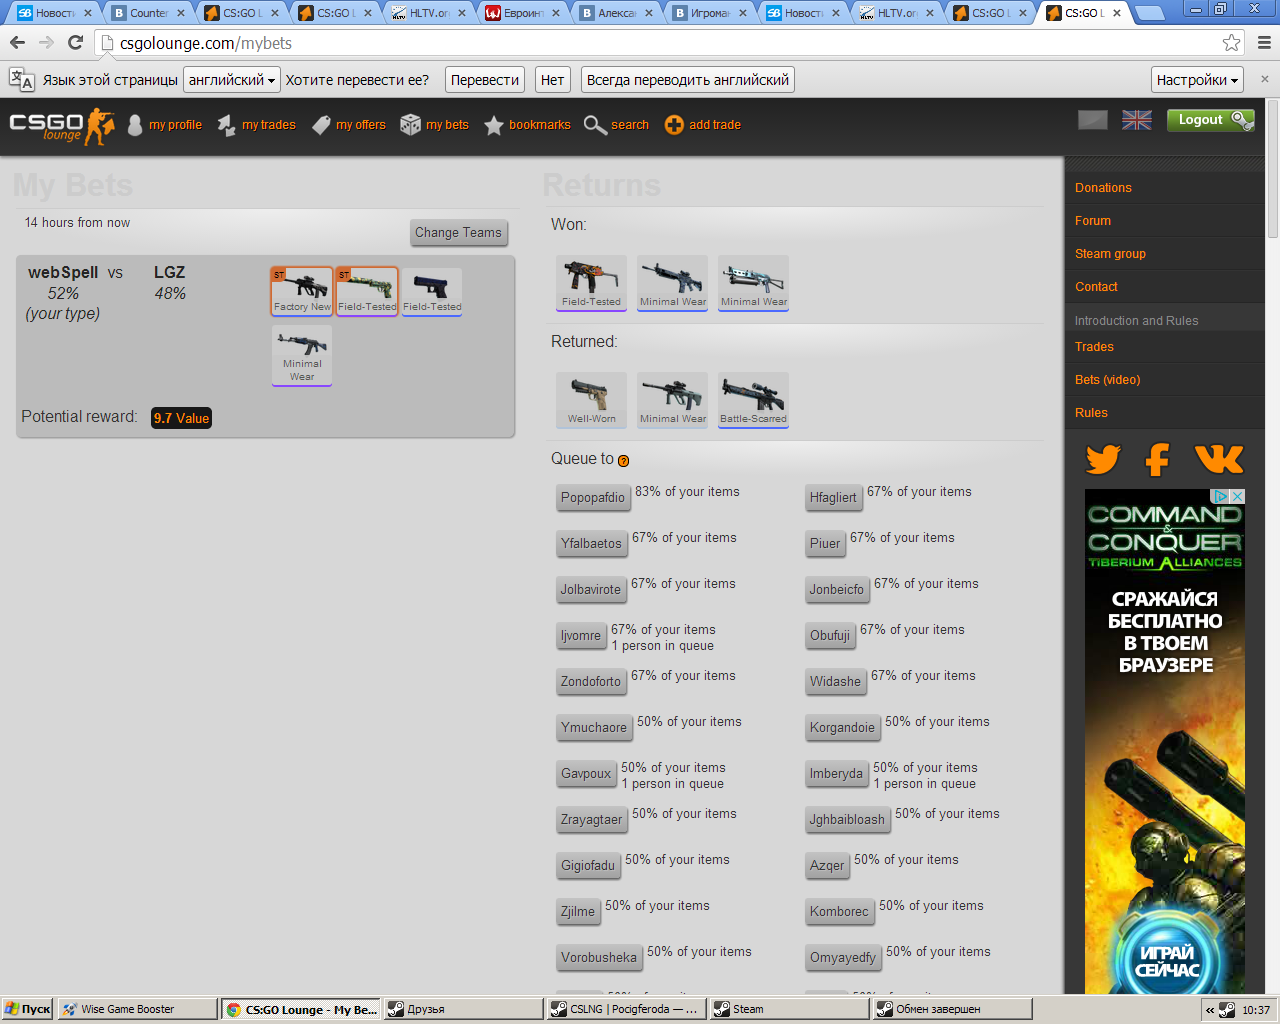Image resolution: width=1280 pixels, height=1024 pixels.
Task: Click the Перевести translate button
Action: coord(485,80)
